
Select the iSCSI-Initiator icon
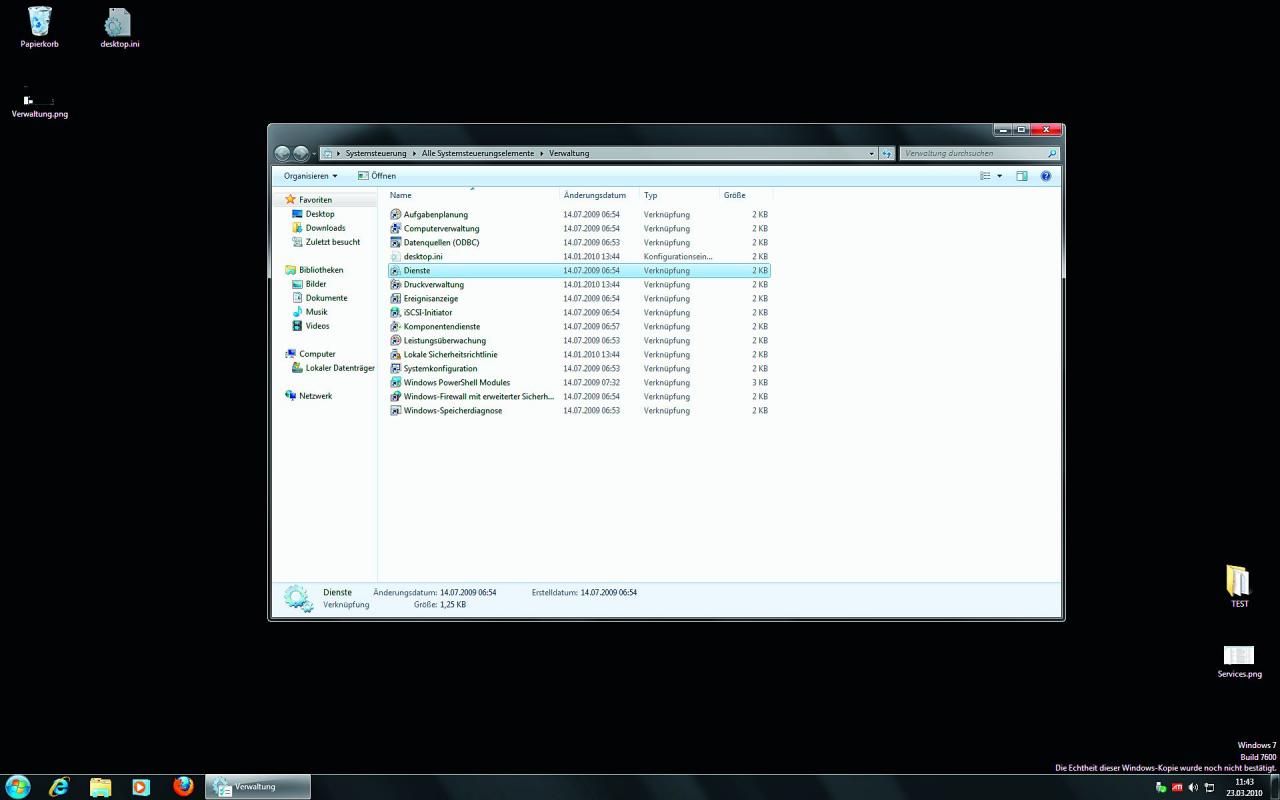tap(395, 312)
